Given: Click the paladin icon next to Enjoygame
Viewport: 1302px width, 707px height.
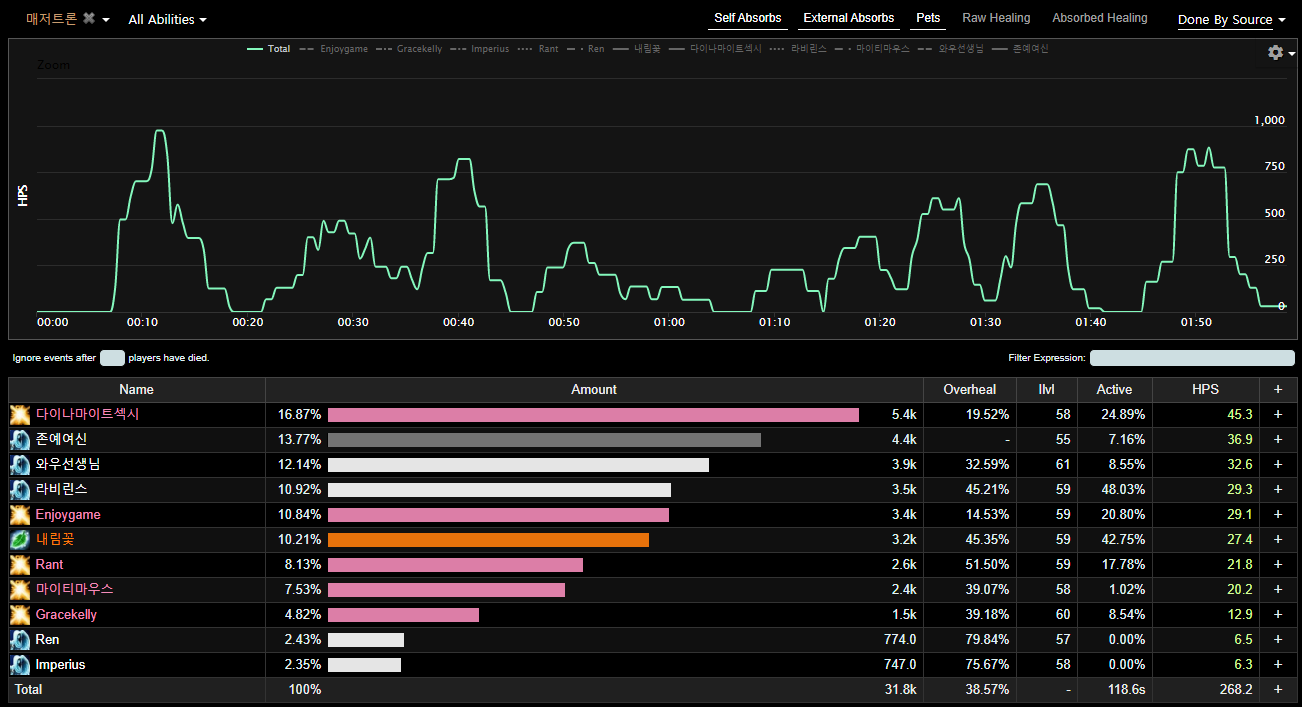Looking at the screenshot, I should click(20, 515).
